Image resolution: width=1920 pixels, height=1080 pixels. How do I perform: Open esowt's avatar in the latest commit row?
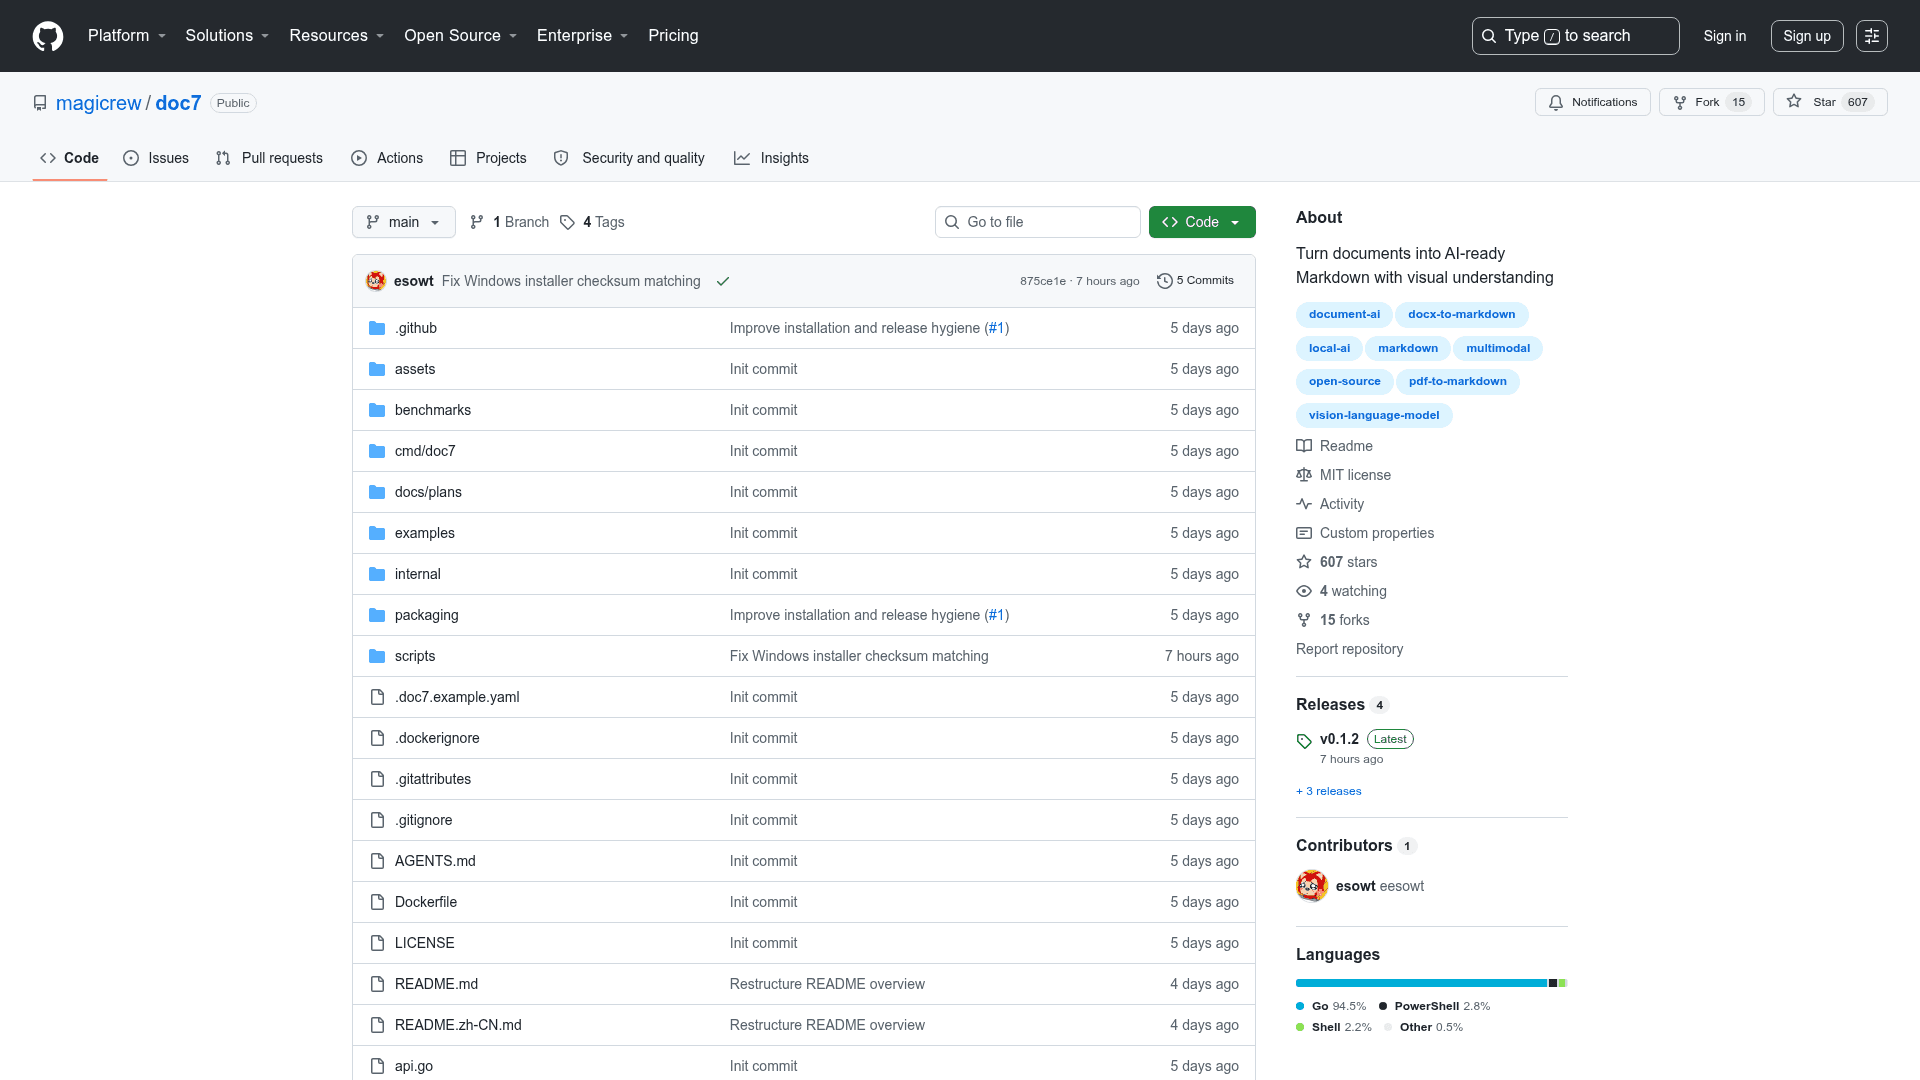click(376, 281)
